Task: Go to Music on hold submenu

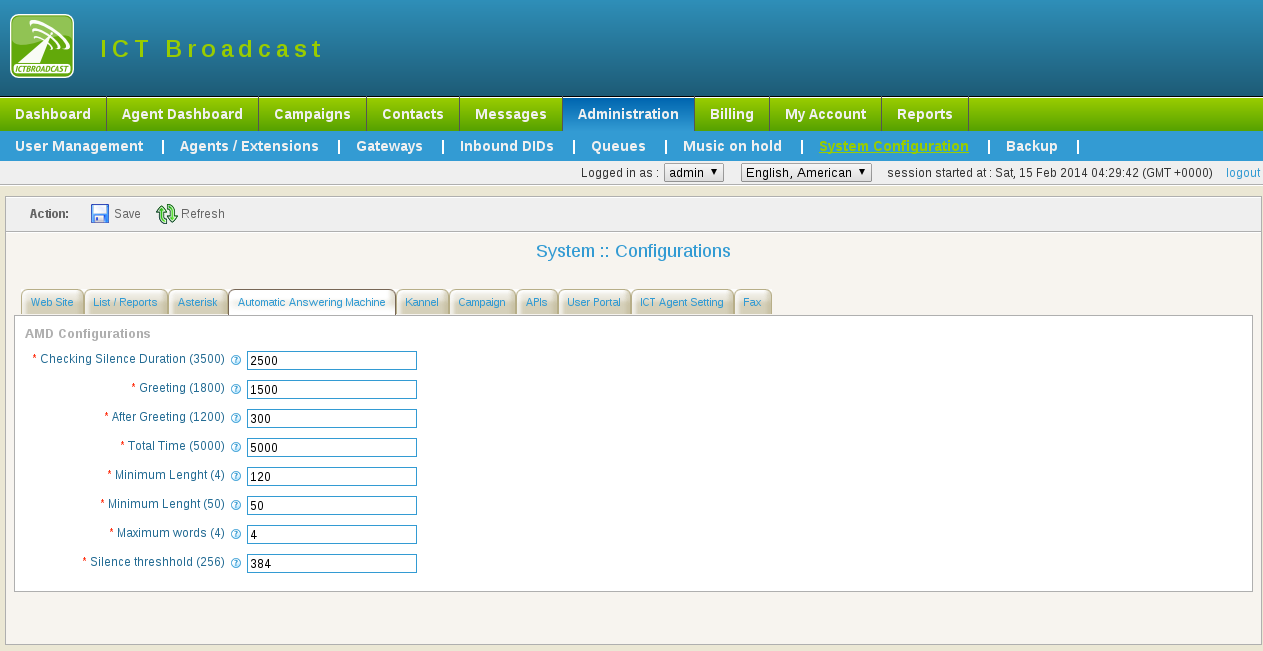Action: tap(732, 146)
